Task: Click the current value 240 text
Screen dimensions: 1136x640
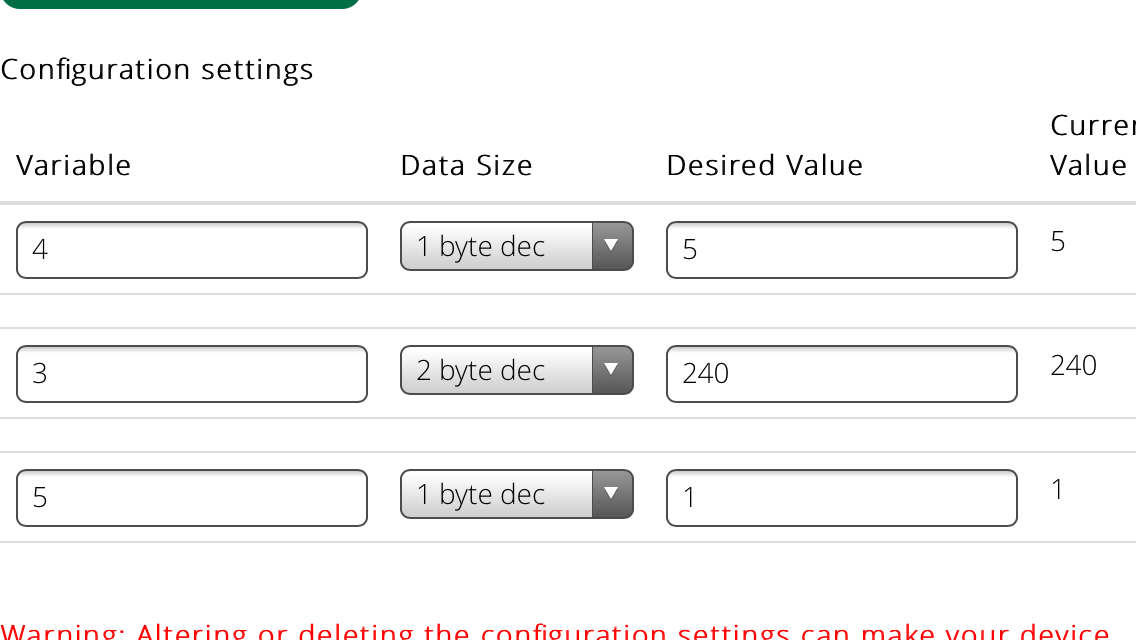Action: tap(1073, 365)
